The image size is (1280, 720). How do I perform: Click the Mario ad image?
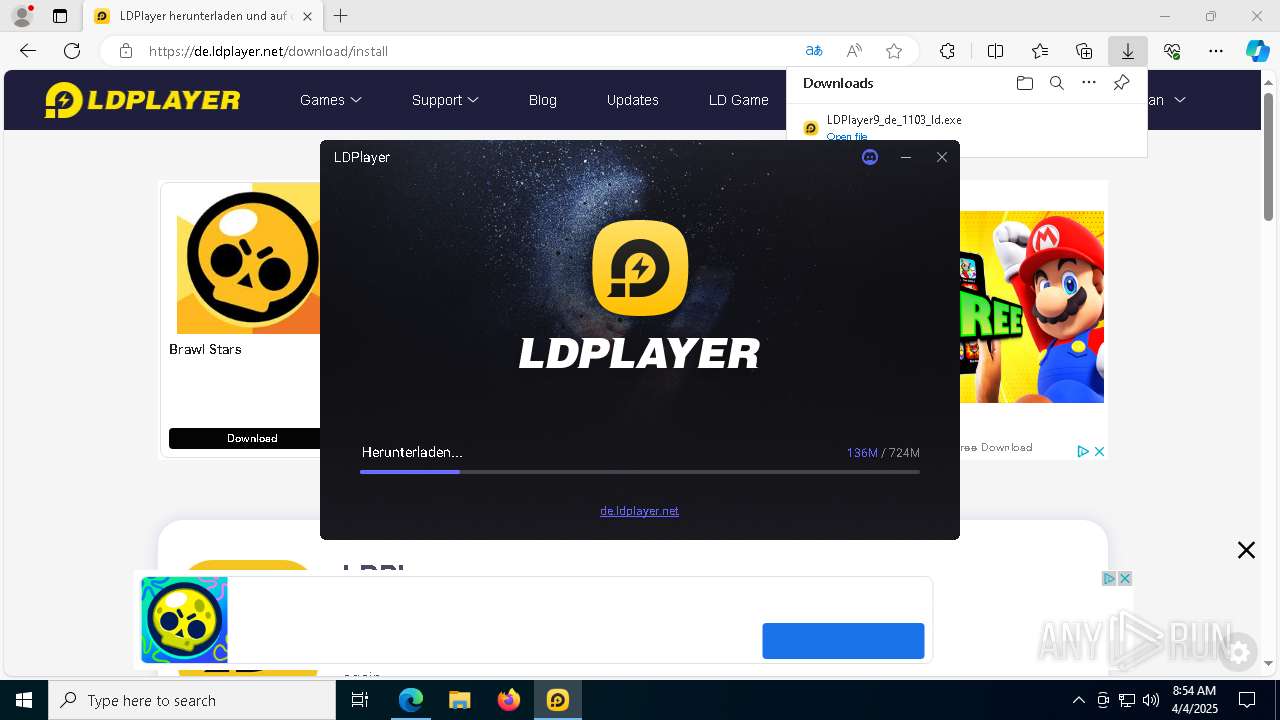tap(1032, 306)
